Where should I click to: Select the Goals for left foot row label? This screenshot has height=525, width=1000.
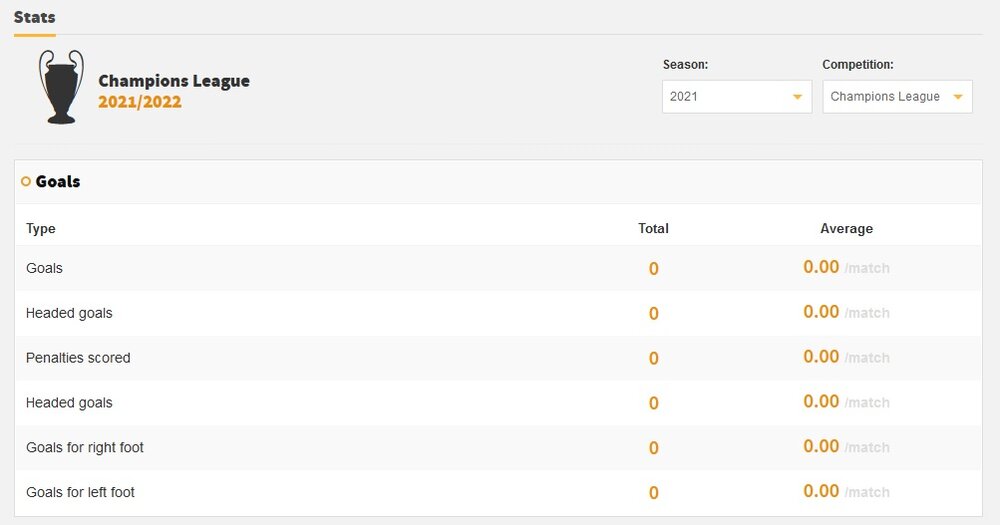[80, 492]
